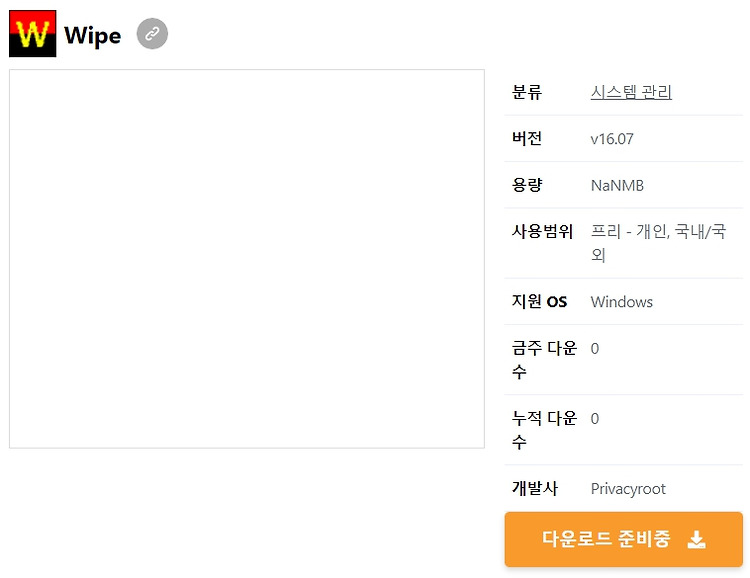Image resolution: width=750 pixels, height=578 pixels.
Task: Click the 버전 label
Action: (x=527, y=138)
